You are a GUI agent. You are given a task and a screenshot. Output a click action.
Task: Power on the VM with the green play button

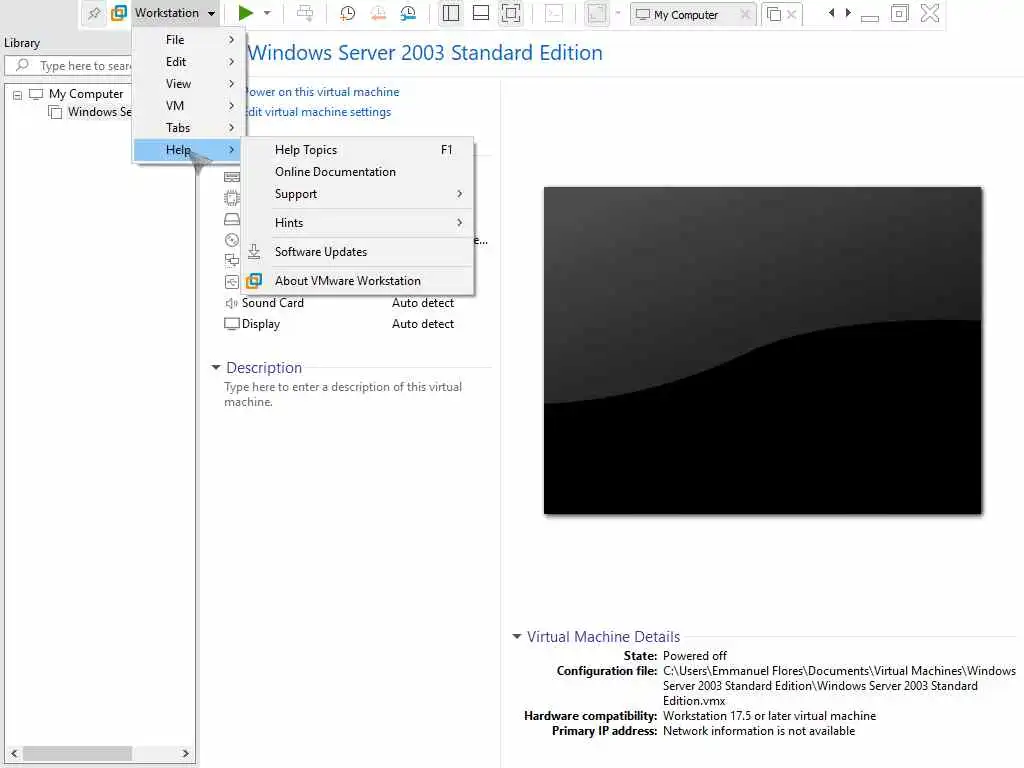click(246, 13)
